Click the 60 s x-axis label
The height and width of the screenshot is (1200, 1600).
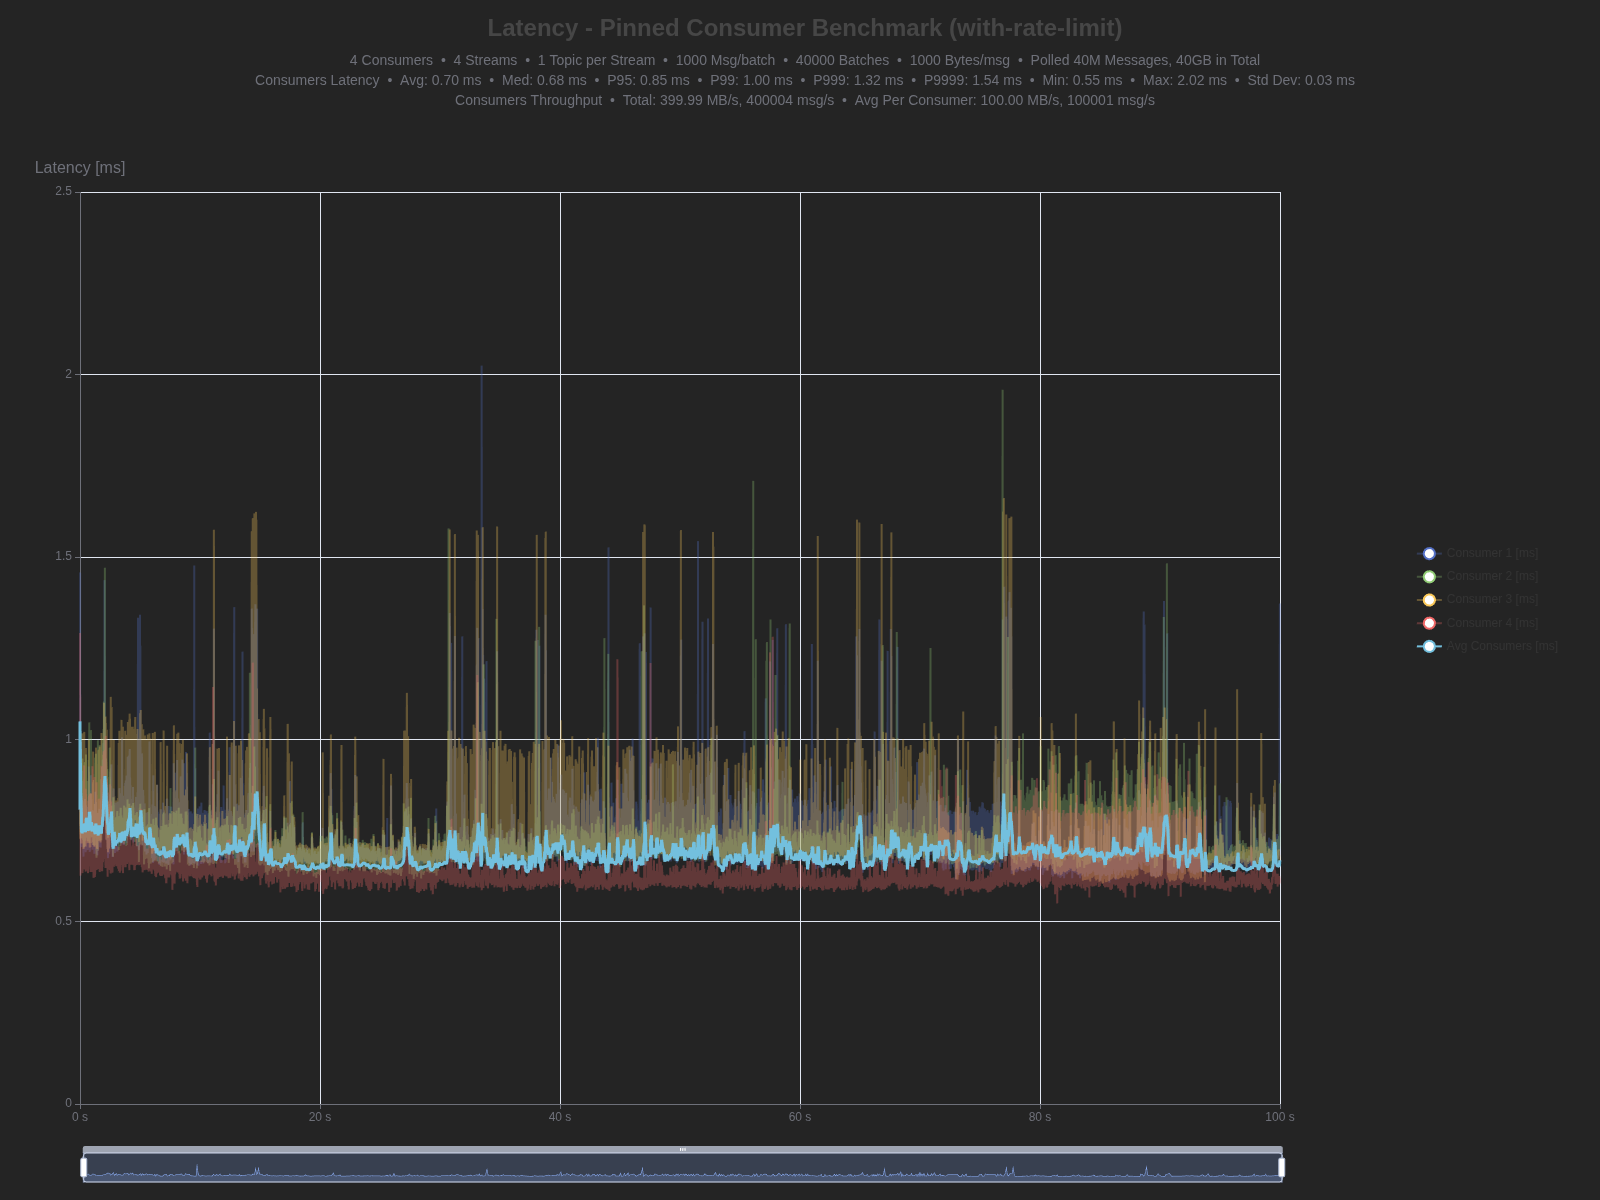[x=800, y=1117]
